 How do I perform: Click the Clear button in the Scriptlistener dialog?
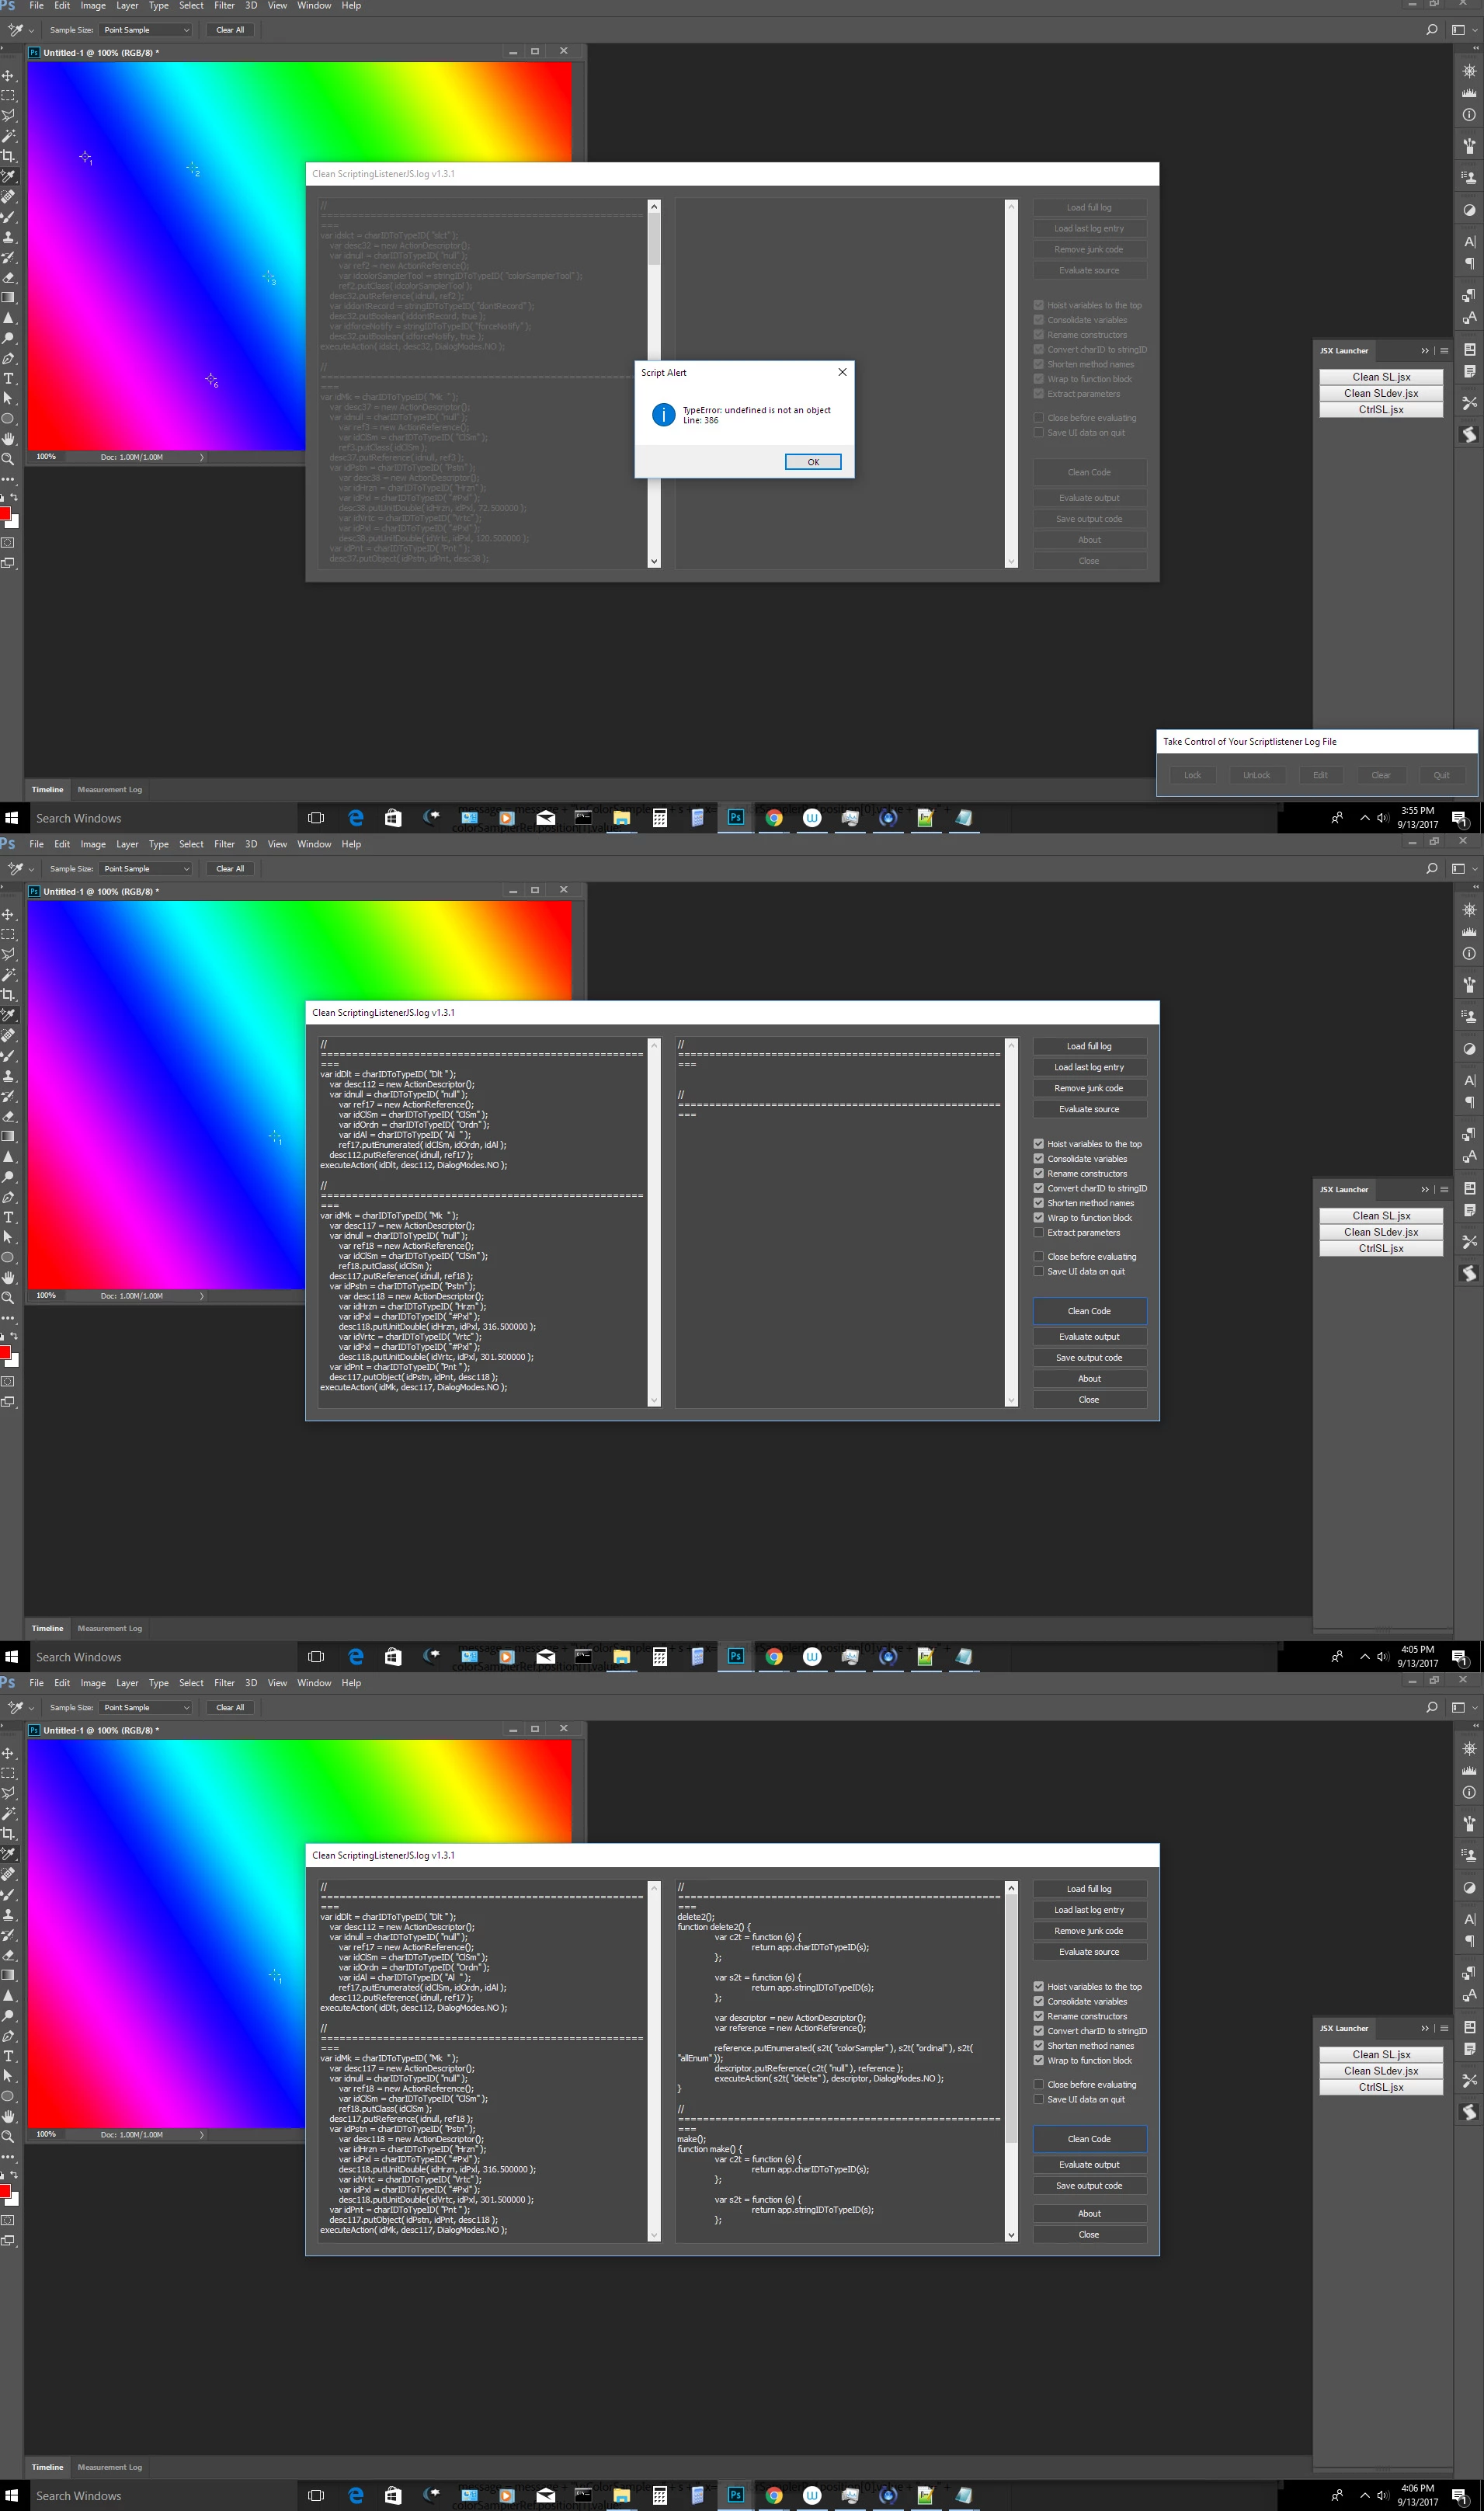pos(1380,775)
